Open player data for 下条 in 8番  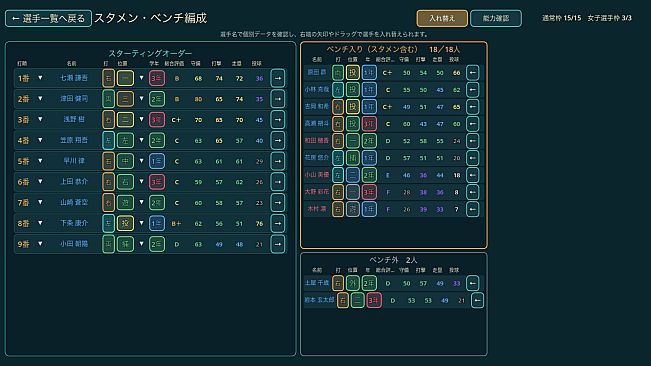click(74, 223)
